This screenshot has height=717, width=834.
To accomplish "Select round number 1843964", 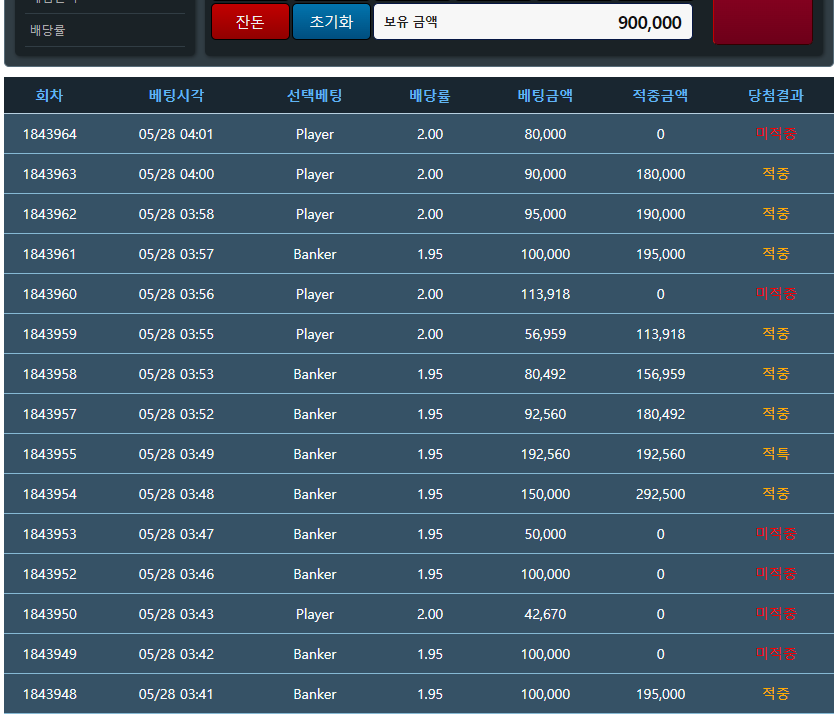I will (x=49, y=134).
